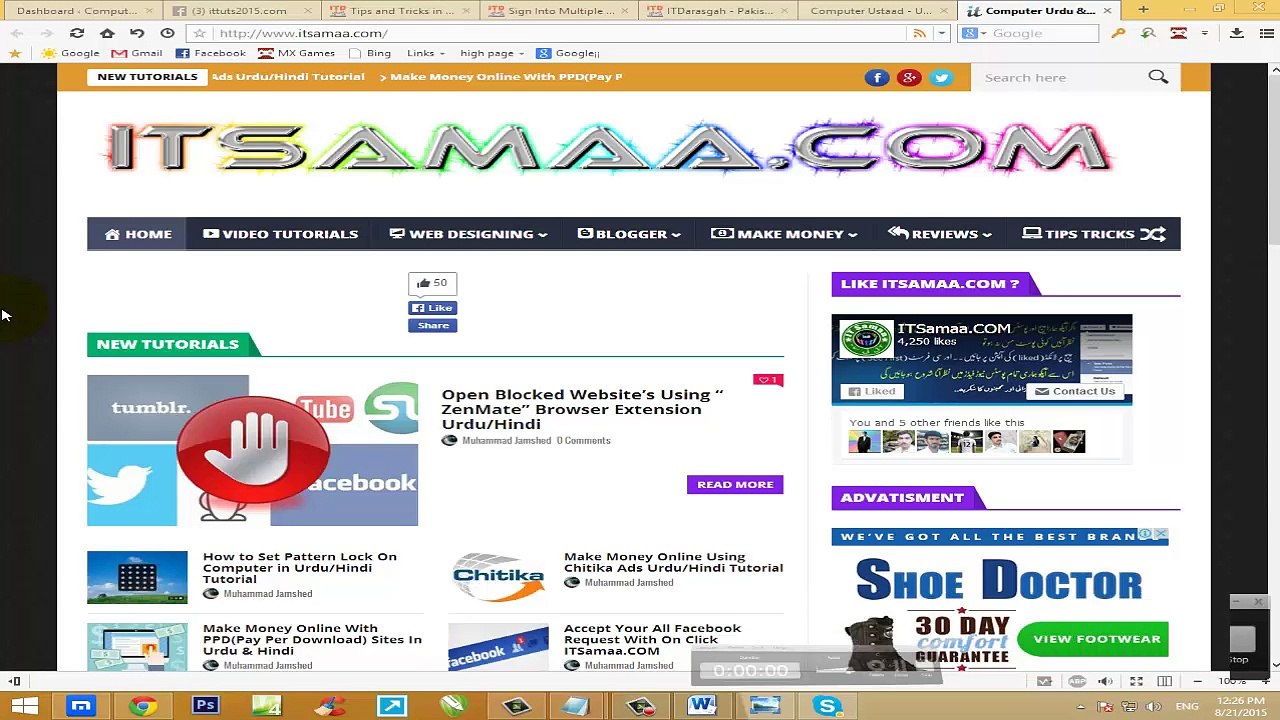Open the MX Games bookmark

296,53
